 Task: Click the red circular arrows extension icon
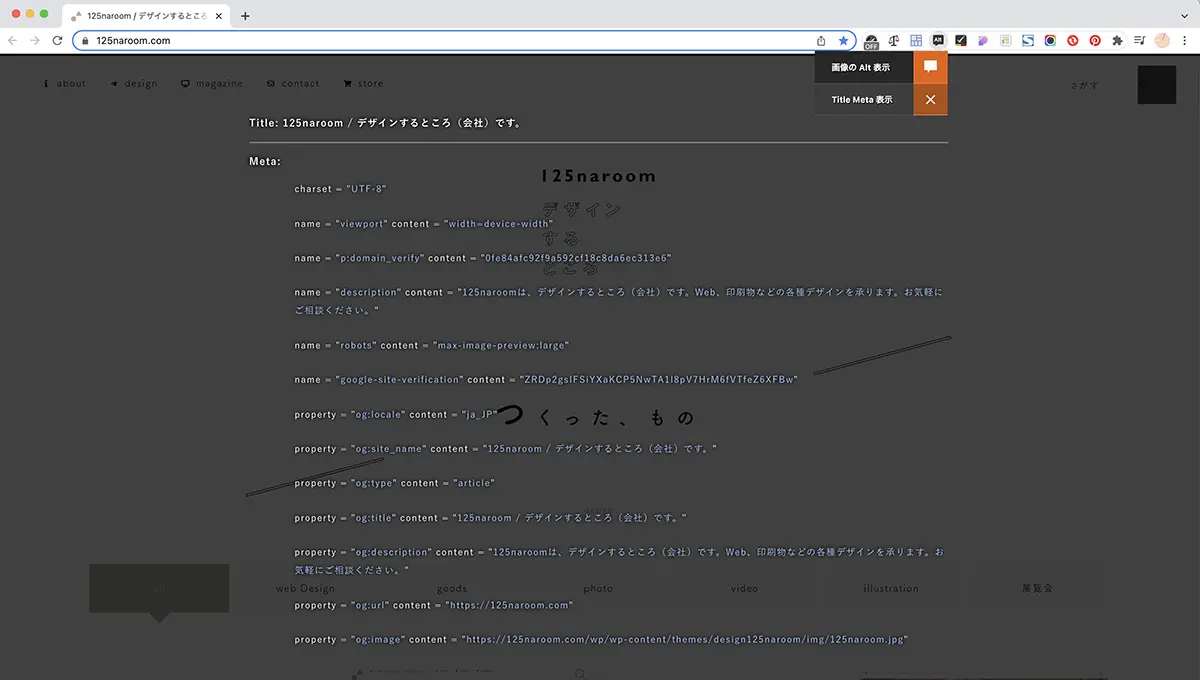[1072, 40]
